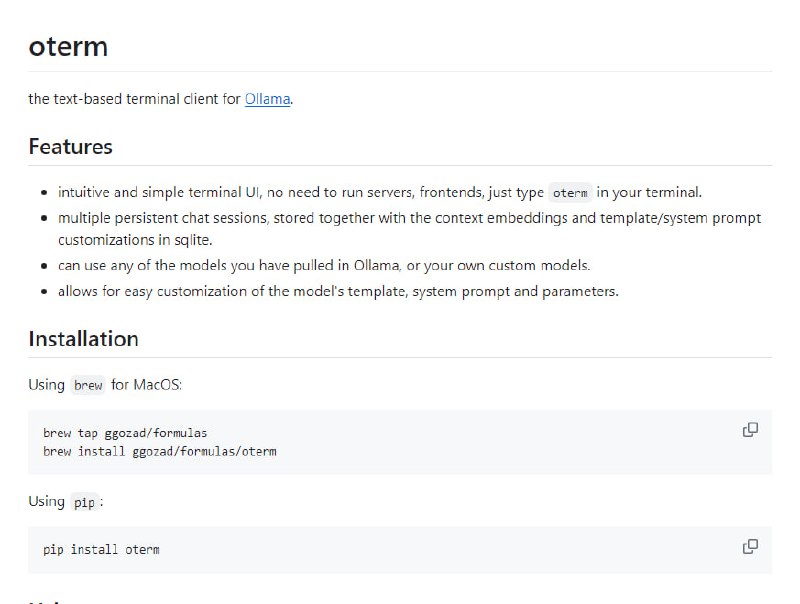Click the inline oterm code in first bullet
Screen dimensions: 800x604
pyautogui.click(x=570, y=193)
